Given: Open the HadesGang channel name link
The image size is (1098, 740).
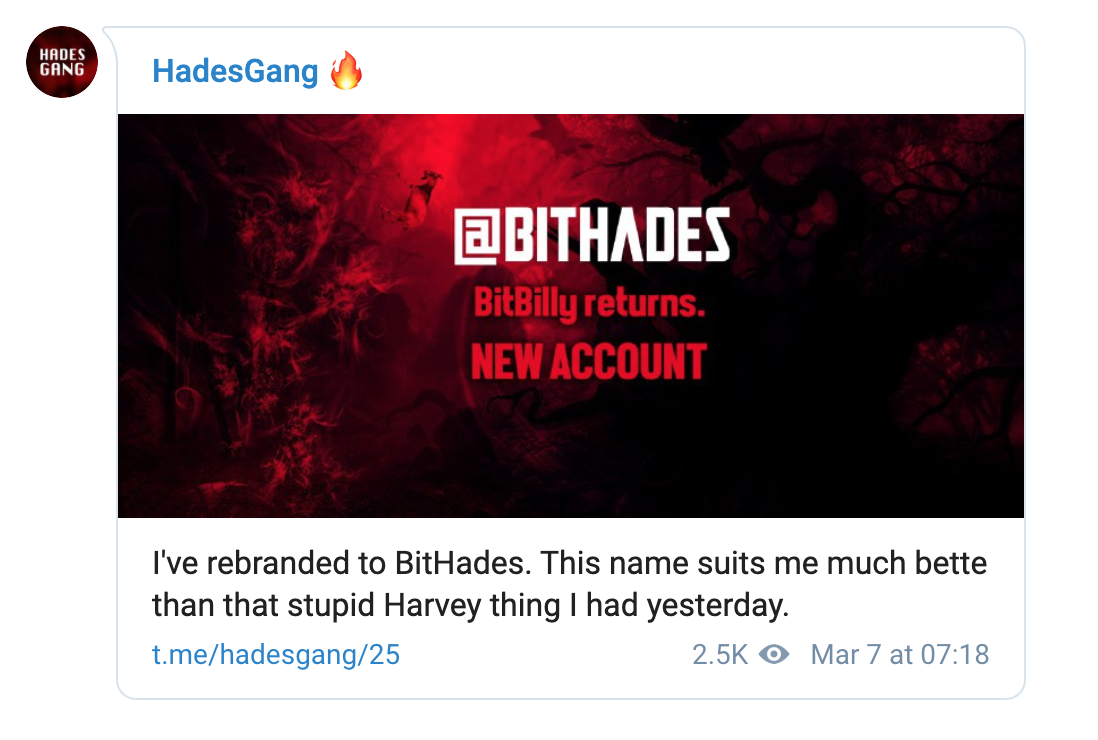Looking at the screenshot, I should 235,70.
